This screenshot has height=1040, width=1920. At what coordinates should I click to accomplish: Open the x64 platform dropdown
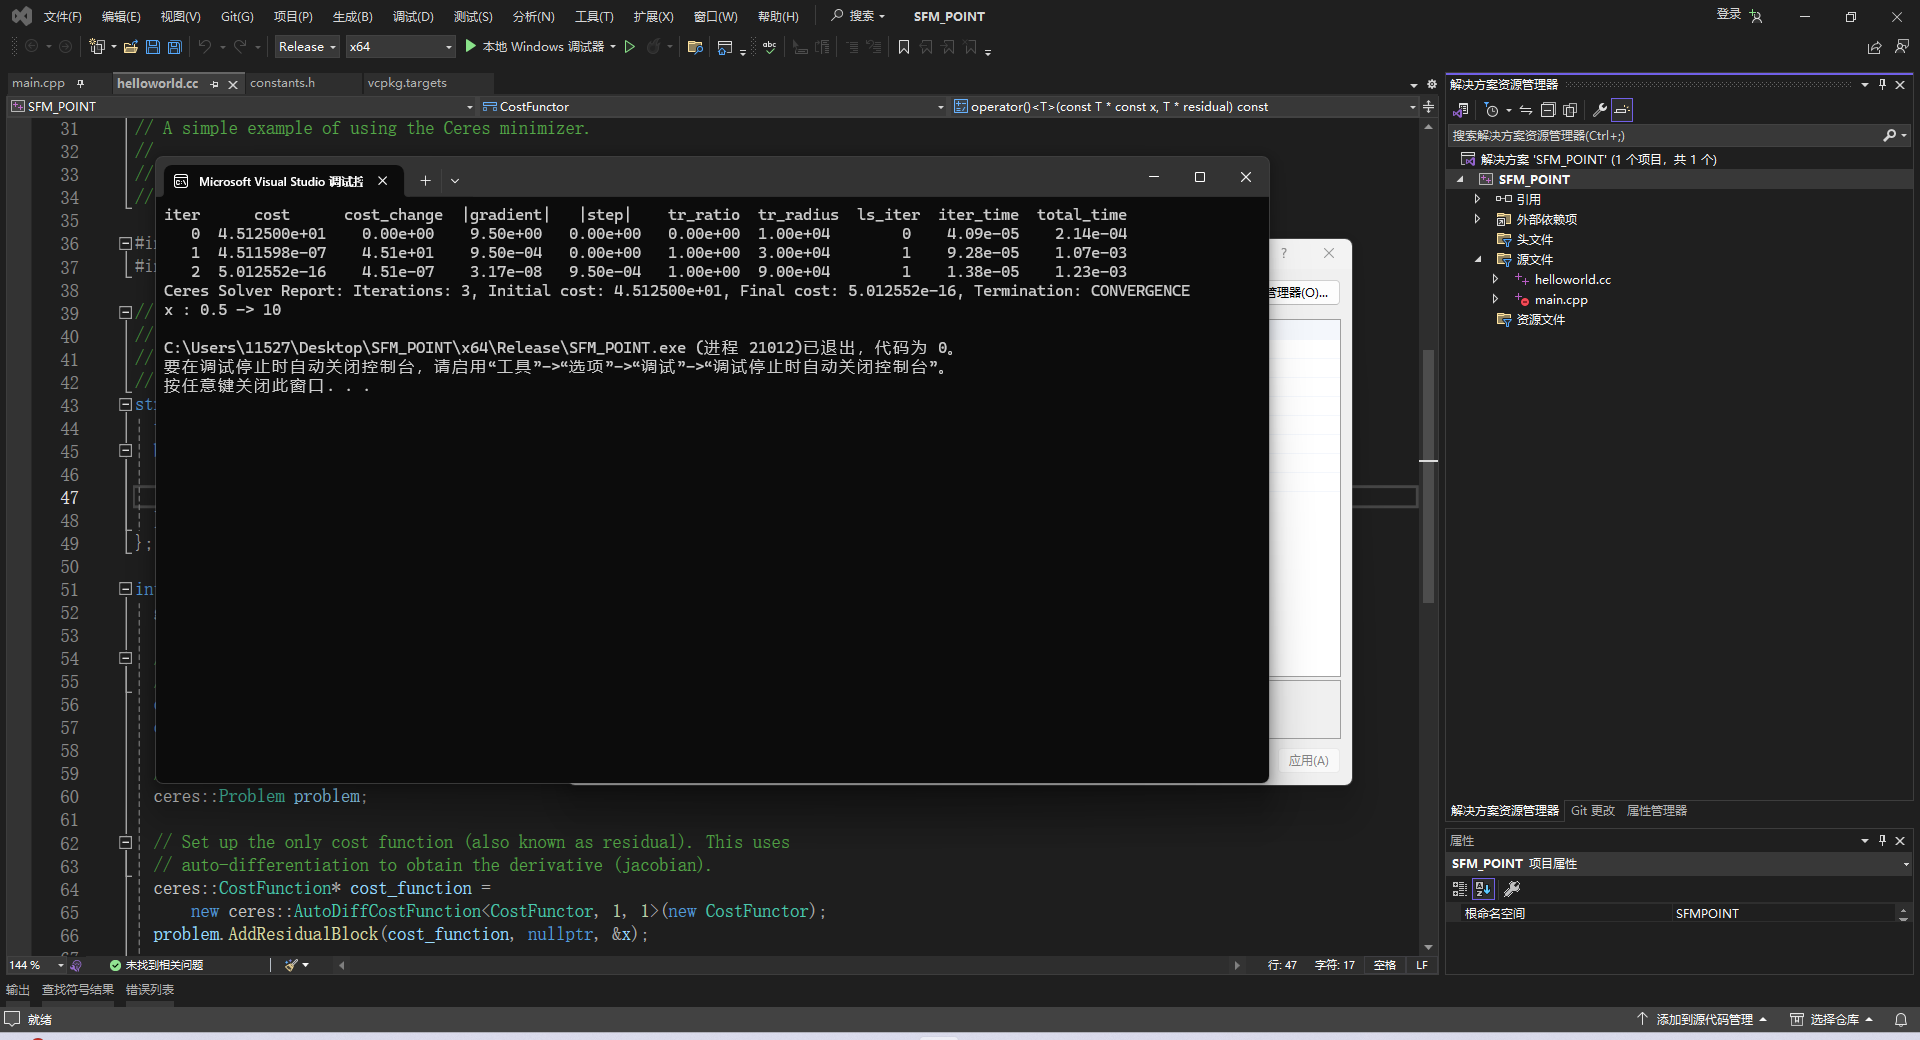pos(400,47)
